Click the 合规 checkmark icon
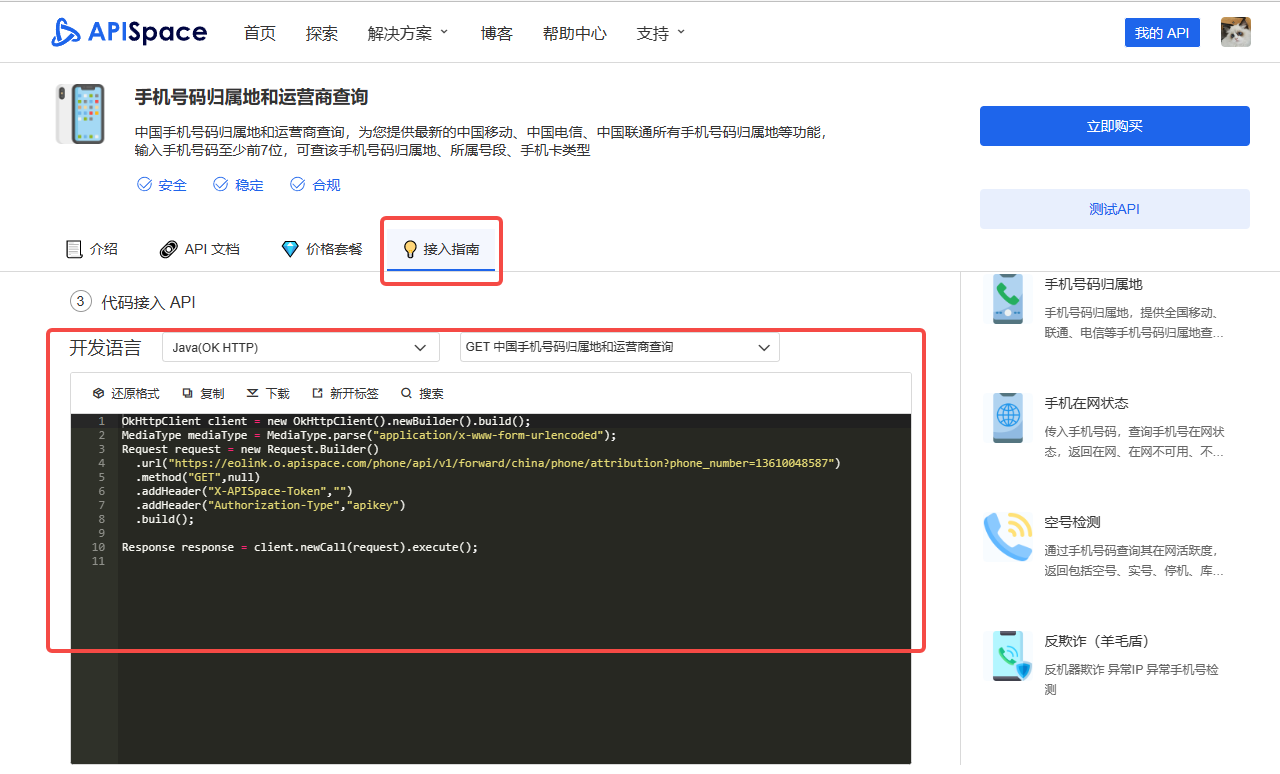Screen dimensions: 1280x774 tap(297, 185)
